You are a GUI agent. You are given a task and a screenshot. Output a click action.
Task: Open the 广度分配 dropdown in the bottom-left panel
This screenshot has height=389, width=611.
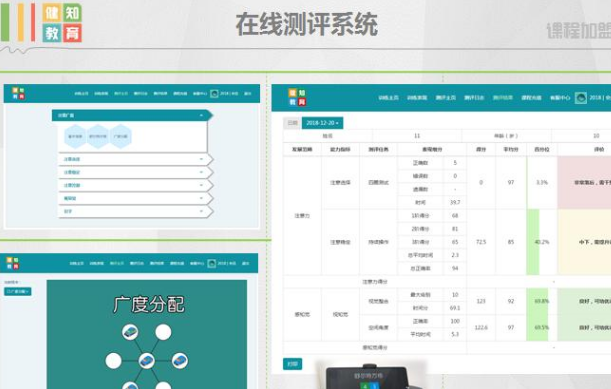pyautogui.click(x=18, y=292)
